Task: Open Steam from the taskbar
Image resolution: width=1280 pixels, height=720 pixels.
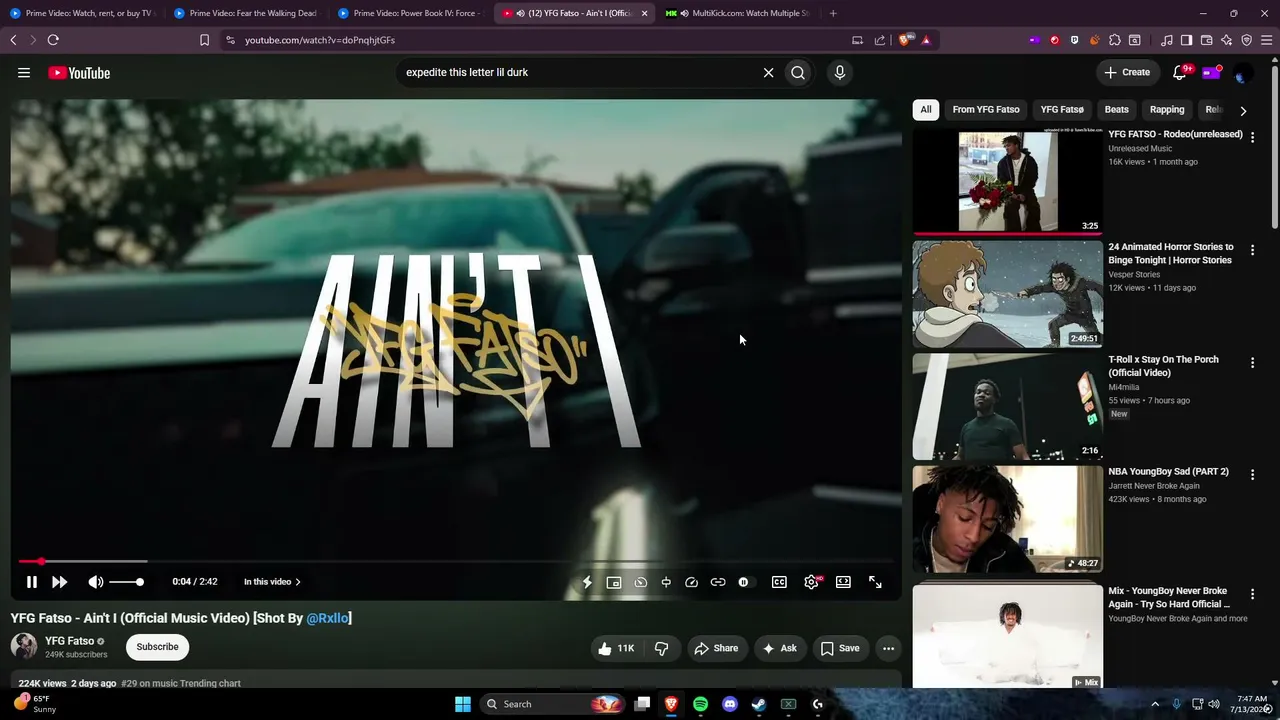Action: (759, 704)
